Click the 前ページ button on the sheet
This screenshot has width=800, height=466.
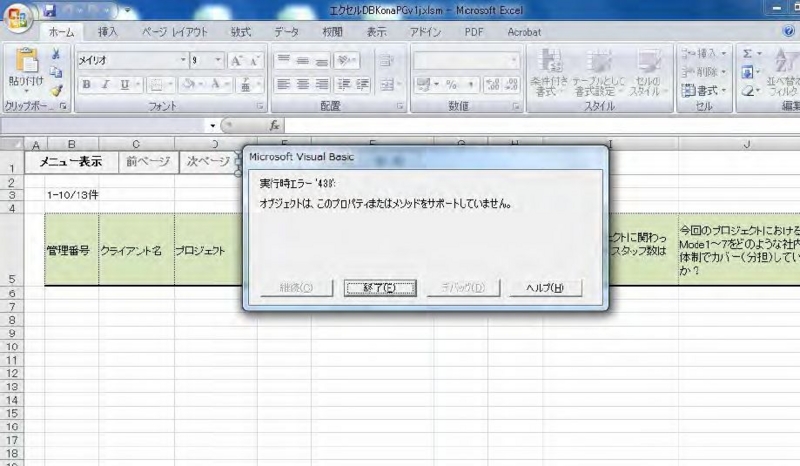tap(148, 162)
